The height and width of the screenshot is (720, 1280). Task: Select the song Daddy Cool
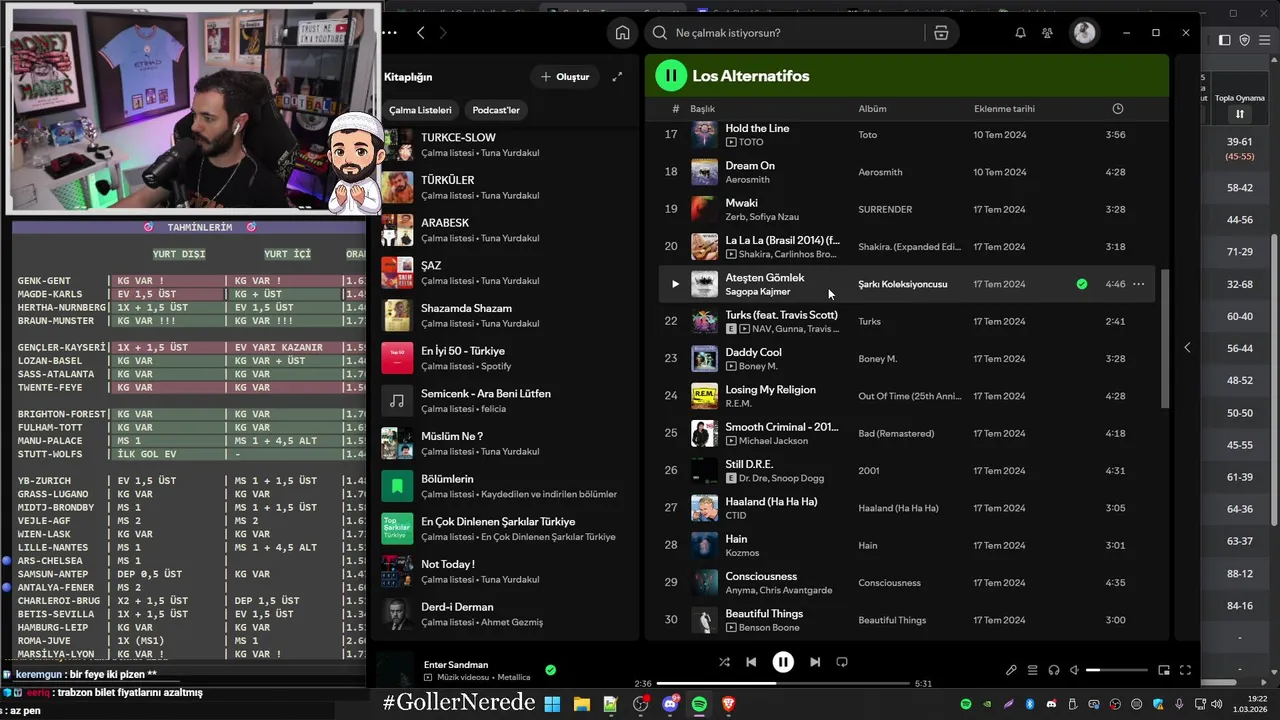click(753, 352)
